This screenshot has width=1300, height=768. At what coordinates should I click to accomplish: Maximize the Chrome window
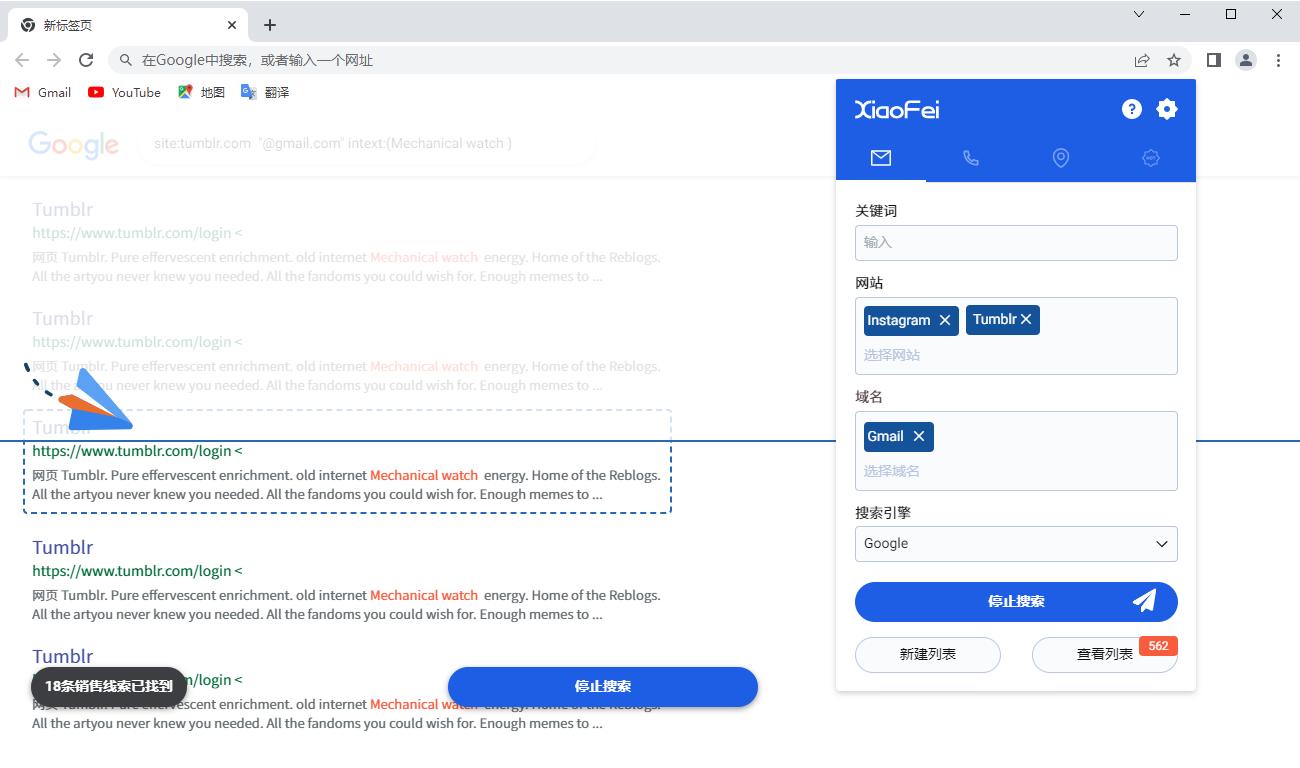click(1231, 14)
